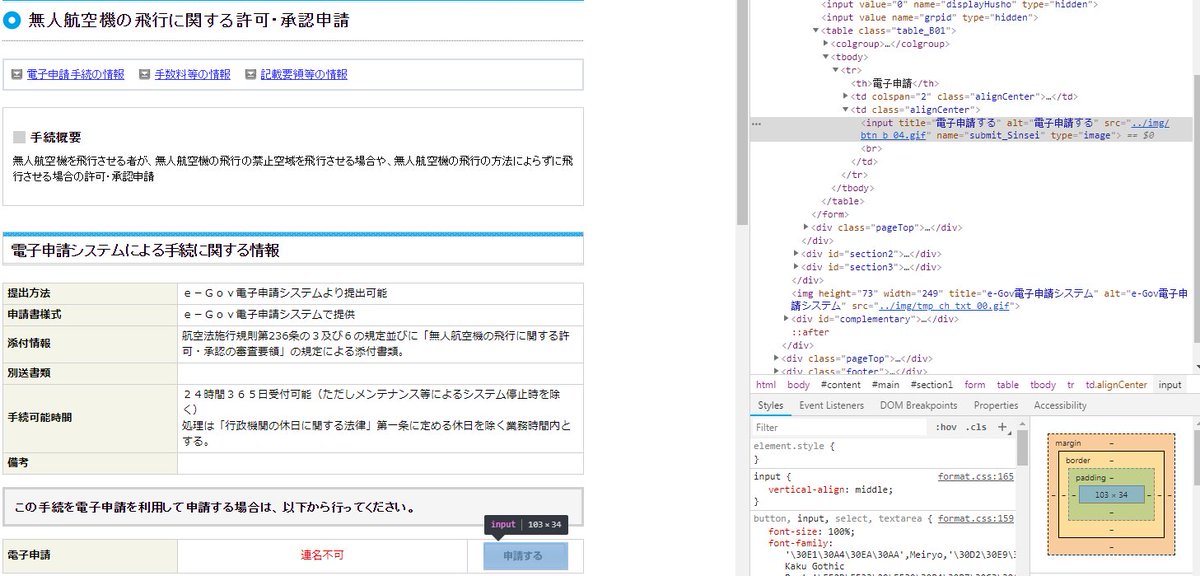This screenshot has height=576, width=1200.
Task: Collapse the tr node under tbody
Action: pos(836,70)
